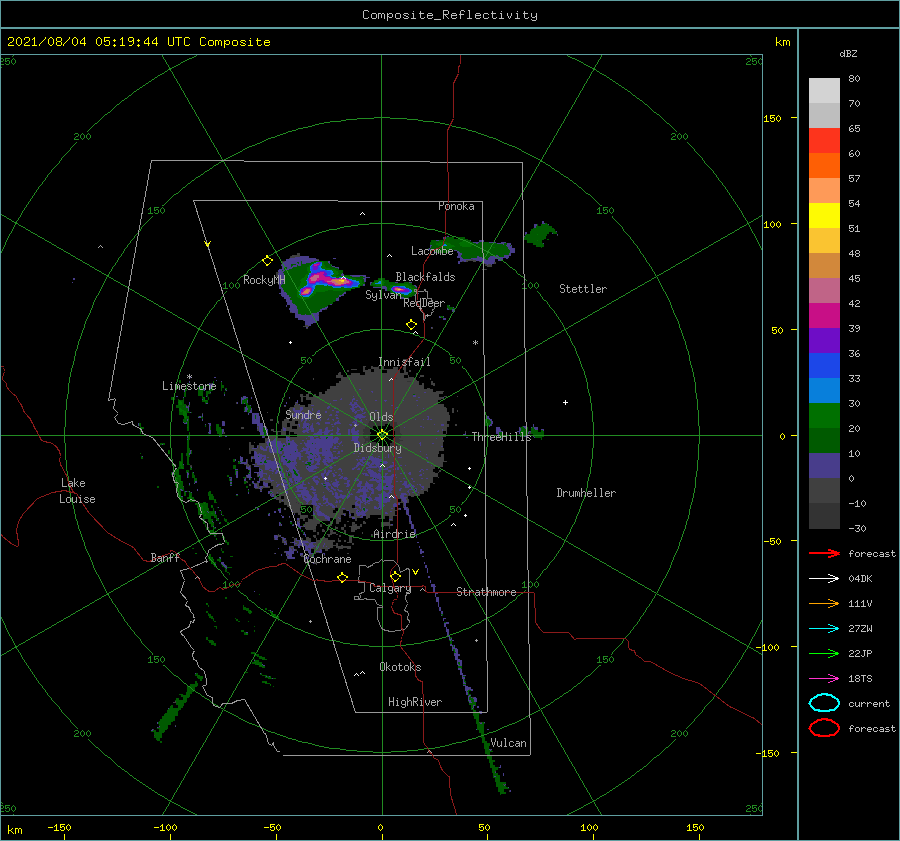Click the Strathmore label

pyautogui.click(x=486, y=592)
